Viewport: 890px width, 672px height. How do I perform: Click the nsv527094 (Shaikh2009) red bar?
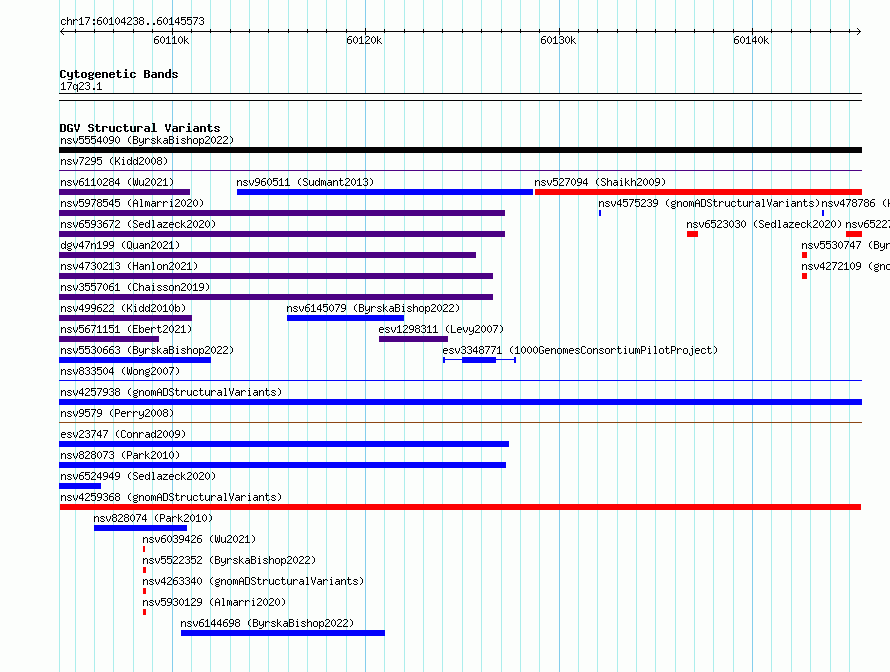(698, 192)
